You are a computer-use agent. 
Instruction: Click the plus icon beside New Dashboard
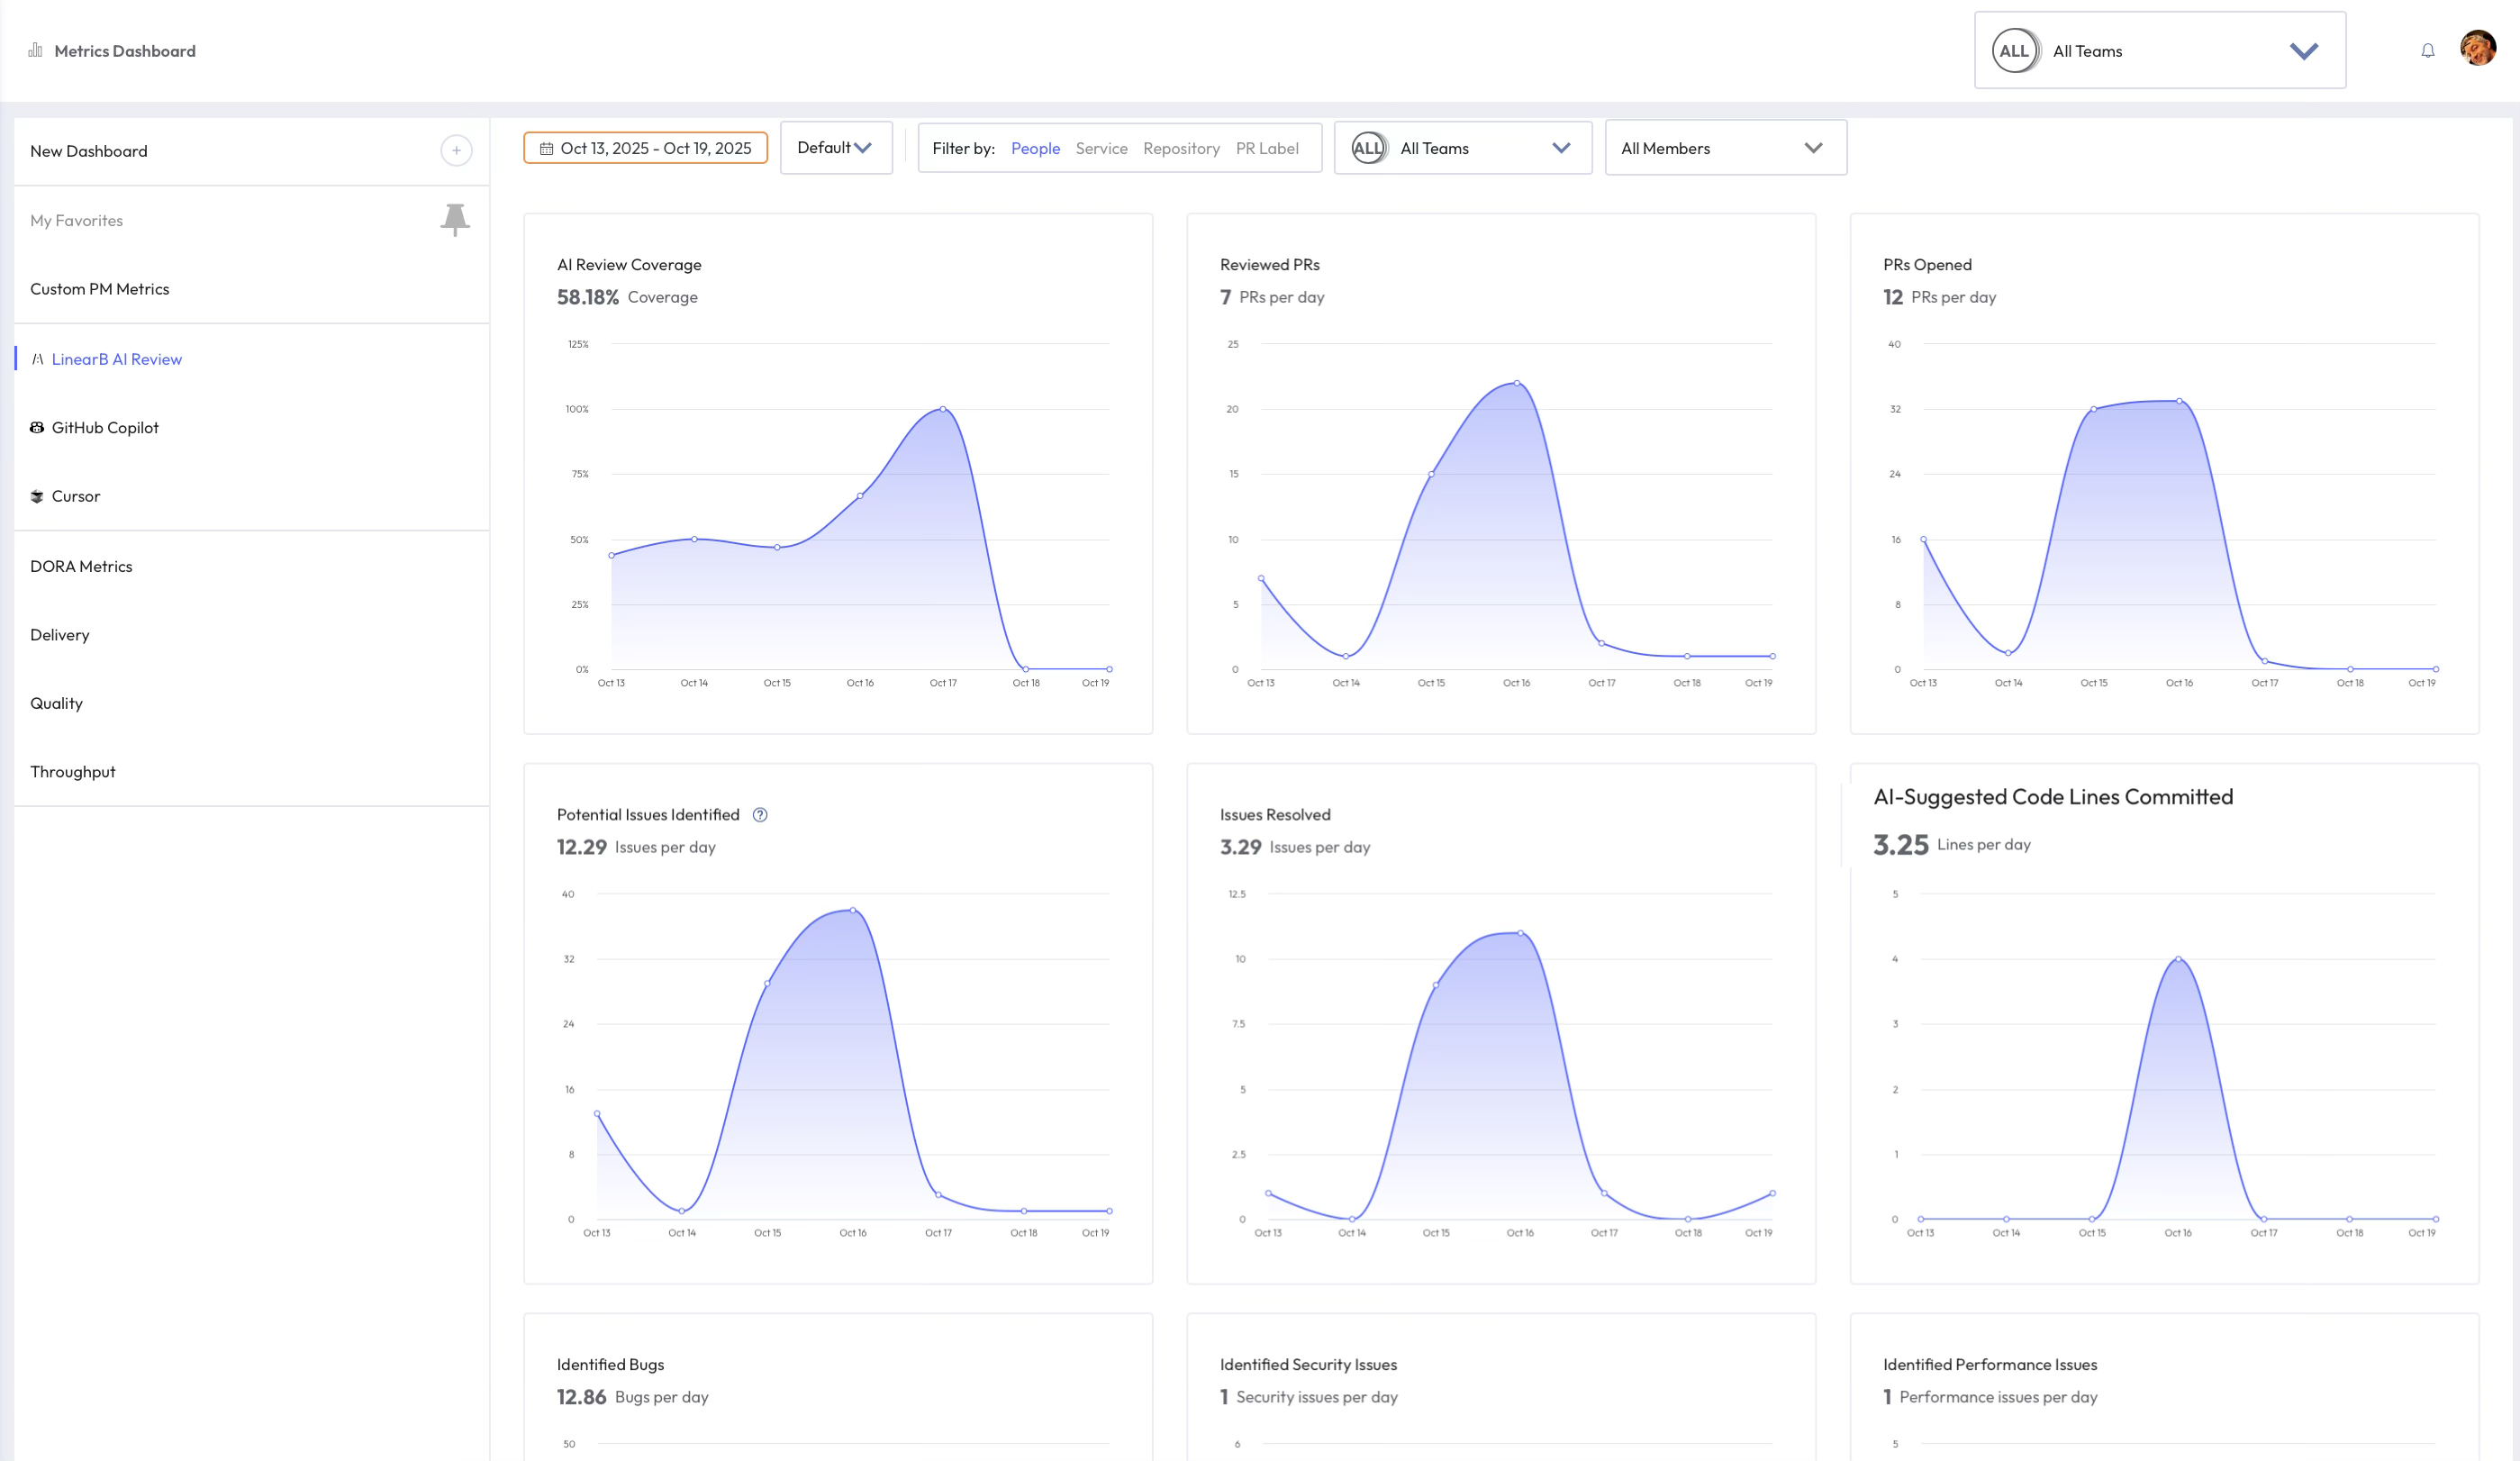pyautogui.click(x=456, y=151)
